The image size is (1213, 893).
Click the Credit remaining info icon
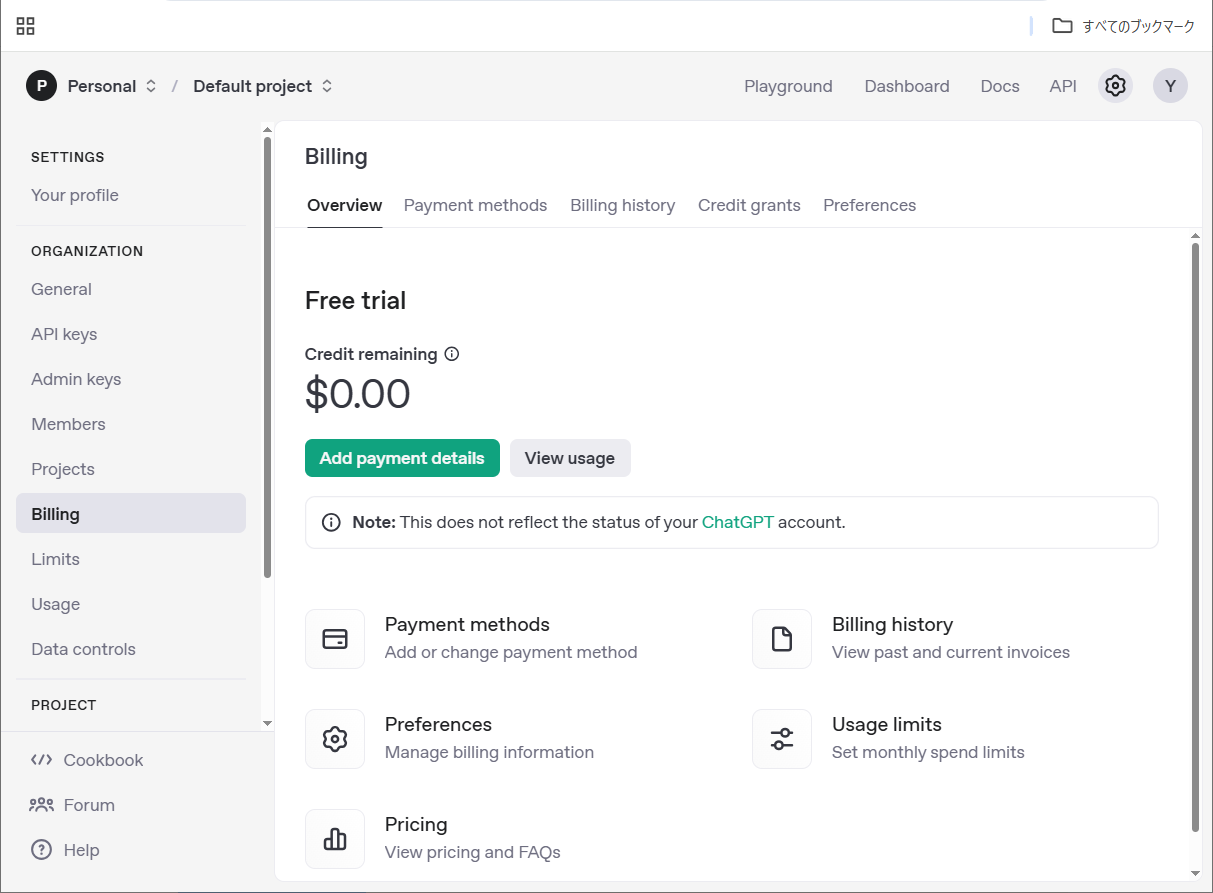(452, 354)
